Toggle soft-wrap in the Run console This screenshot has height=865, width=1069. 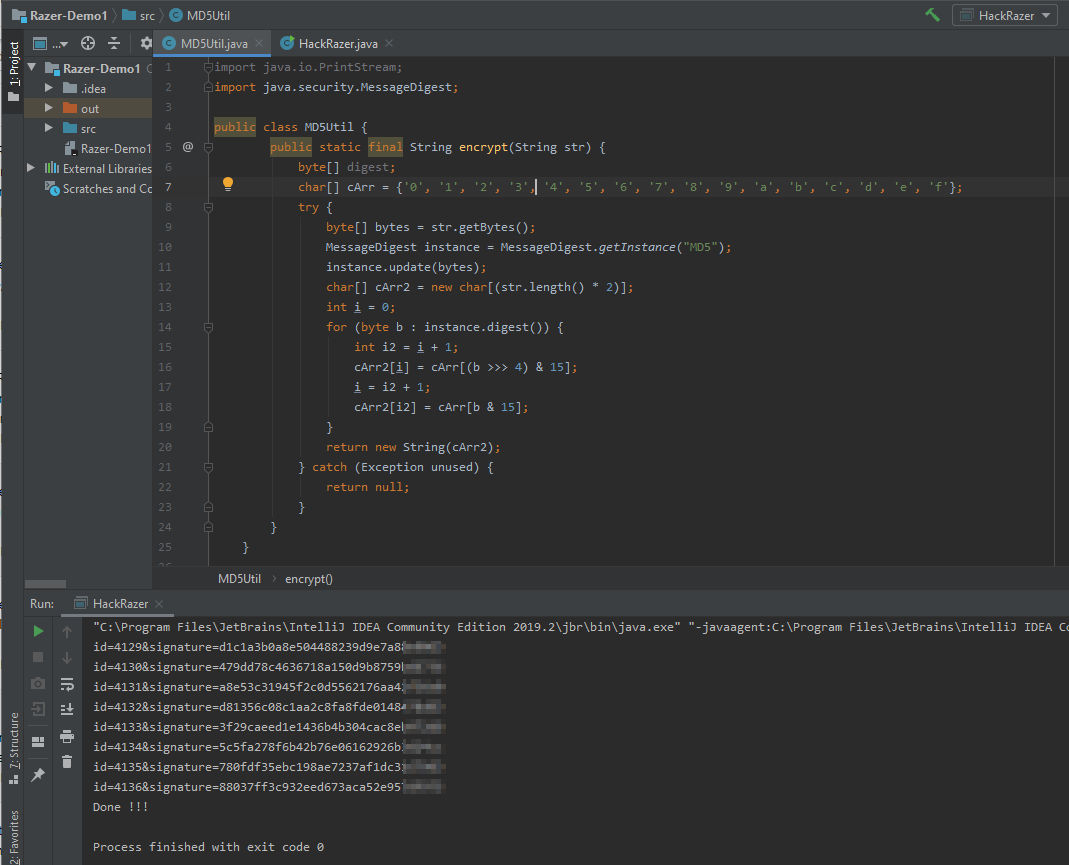[x=67, y=684]
